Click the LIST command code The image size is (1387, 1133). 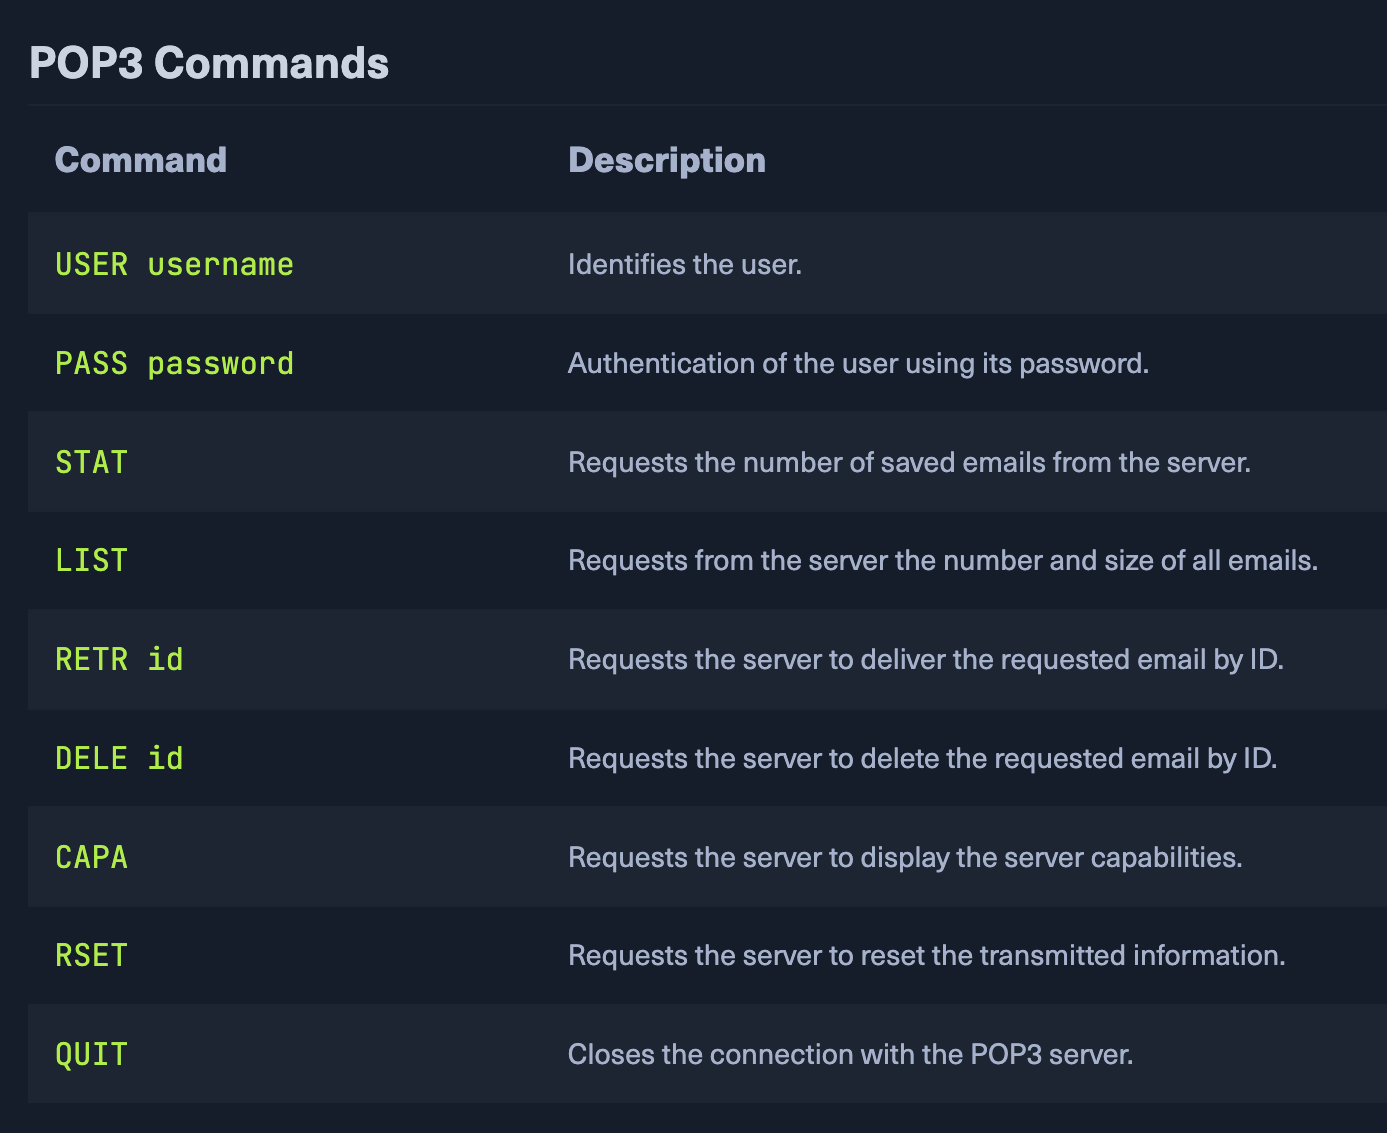(91, 560)
